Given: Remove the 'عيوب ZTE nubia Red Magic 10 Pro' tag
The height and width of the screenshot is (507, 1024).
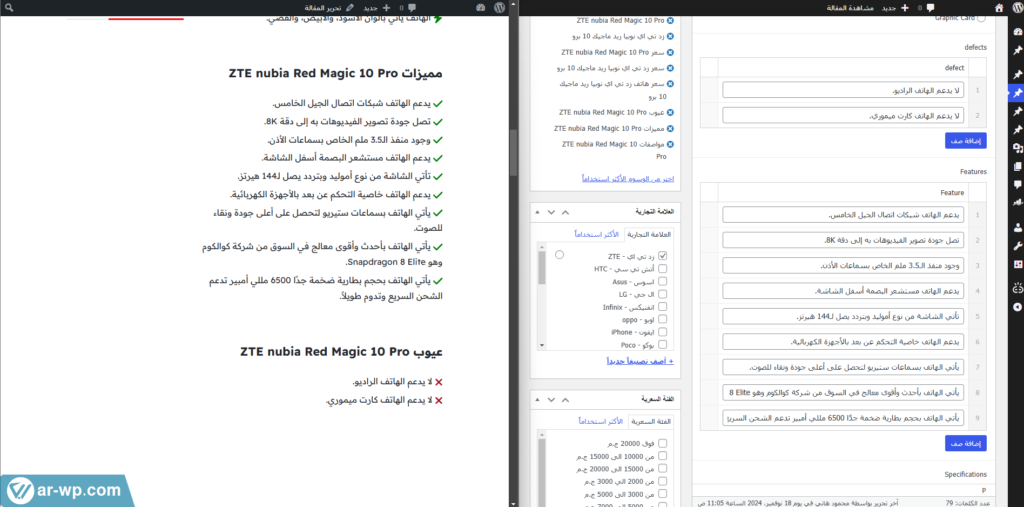Looking at the screenshot, I should point(670,113).
